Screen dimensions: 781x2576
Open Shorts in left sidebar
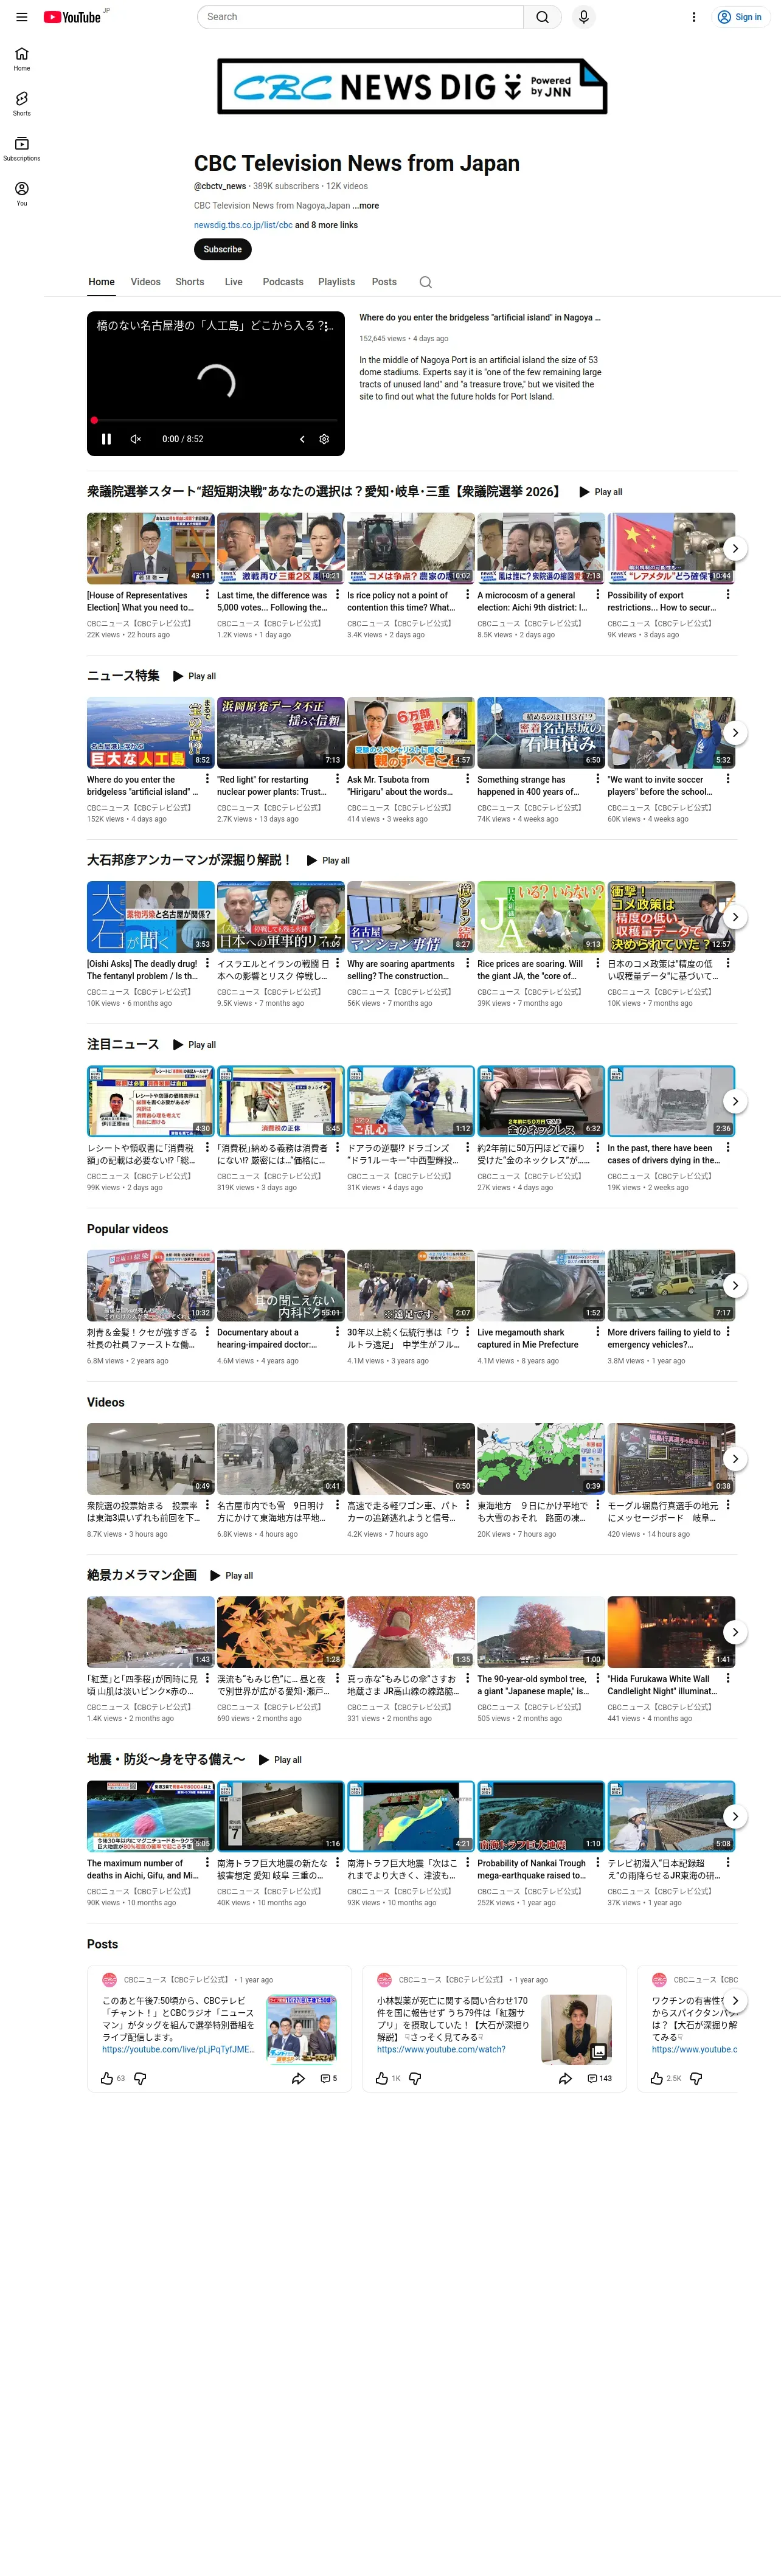[x=21, y=104]
